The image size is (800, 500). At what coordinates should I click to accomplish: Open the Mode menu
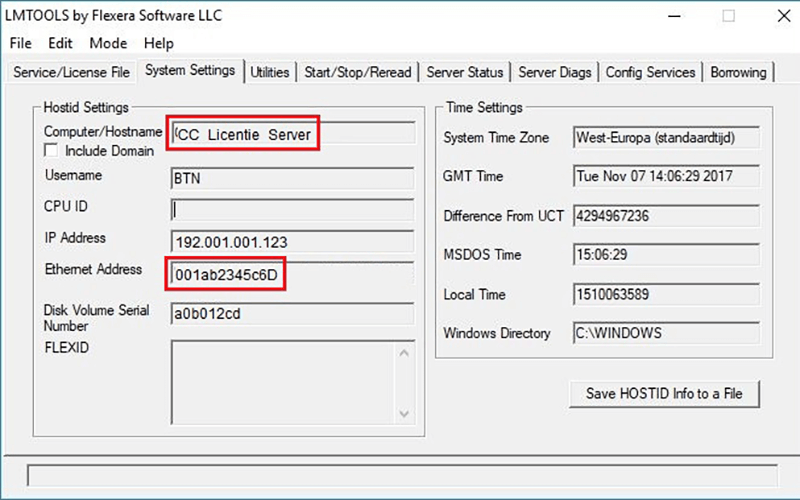pos(108,43)
